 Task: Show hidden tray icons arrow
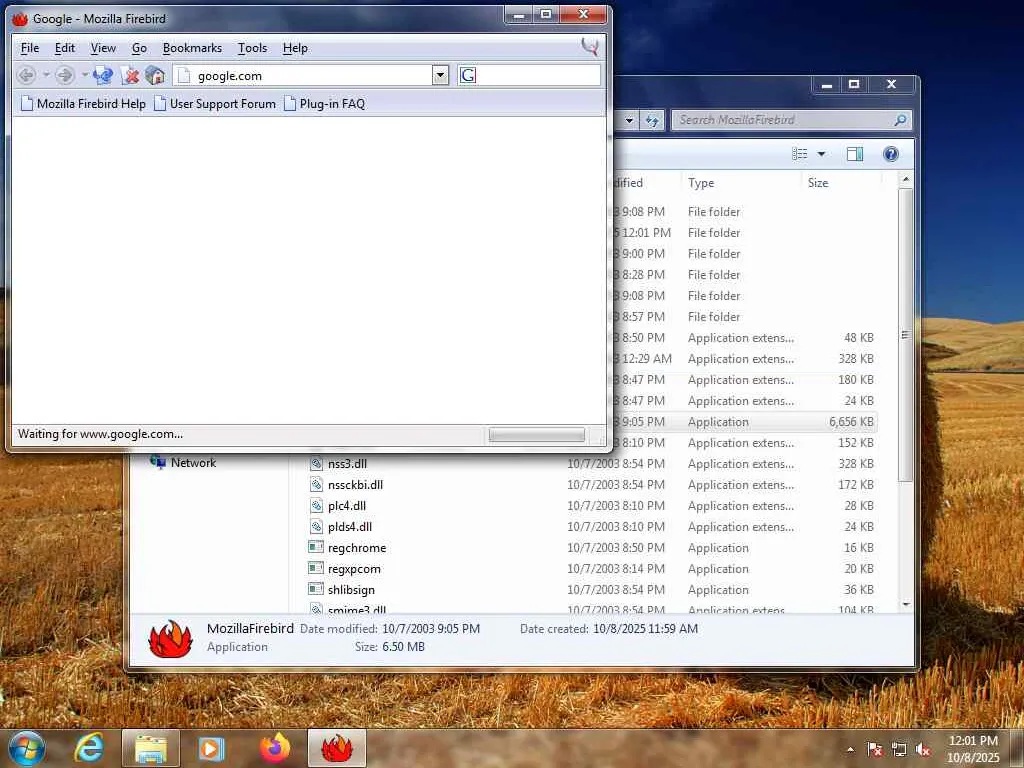[x=850, y=750]
